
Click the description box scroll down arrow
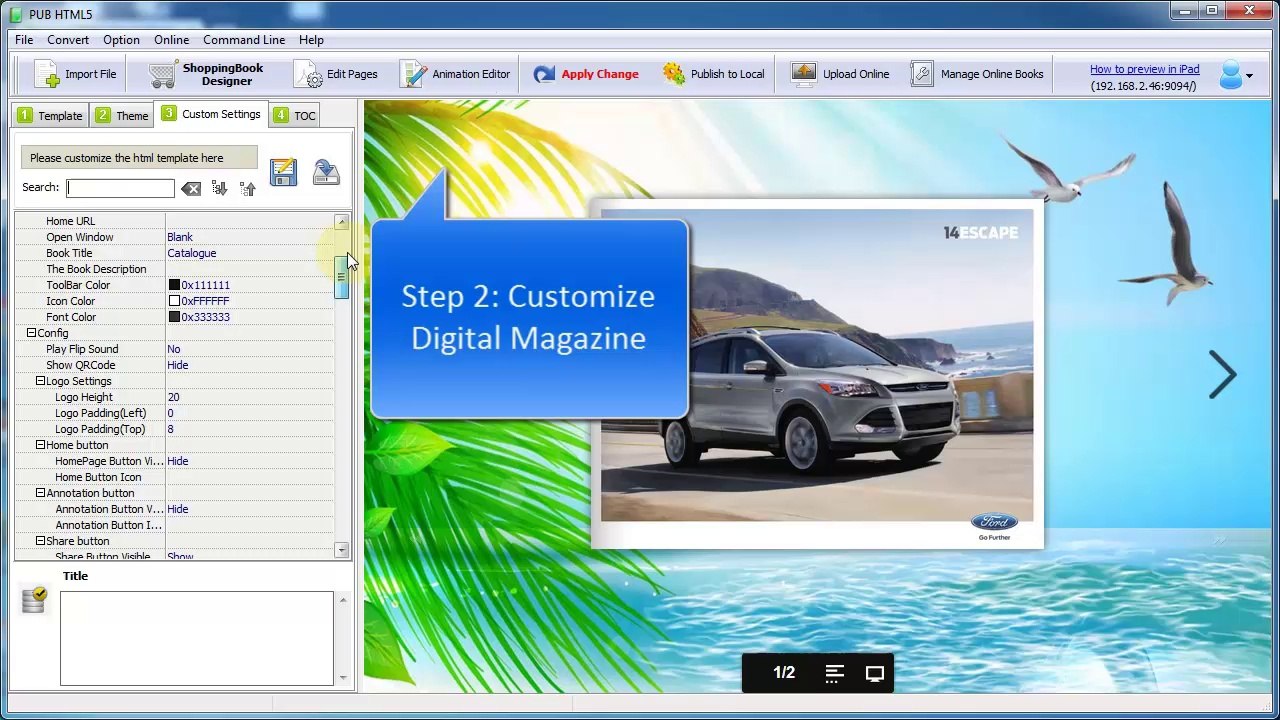pyautogui.click(x=343, y=678)
